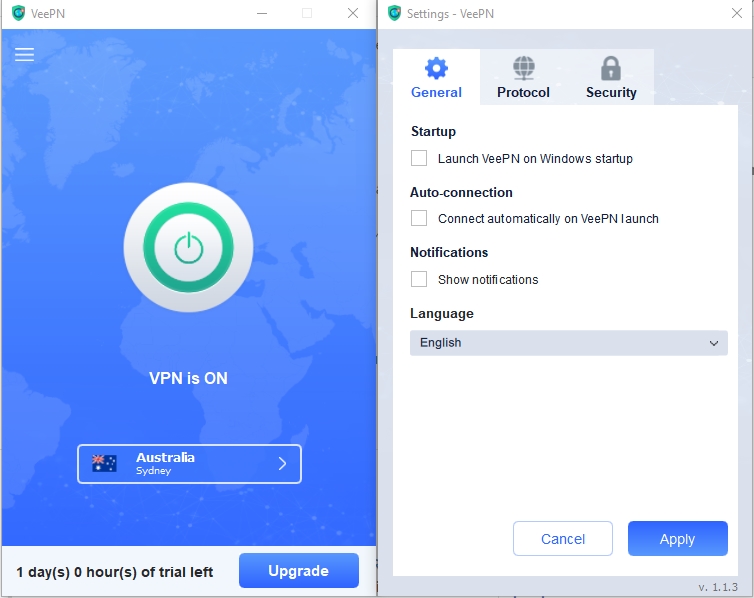Click VeePN shield logo in Settings title bar
The width and height of the screenshot is (754, 598).
pos(394,13)
